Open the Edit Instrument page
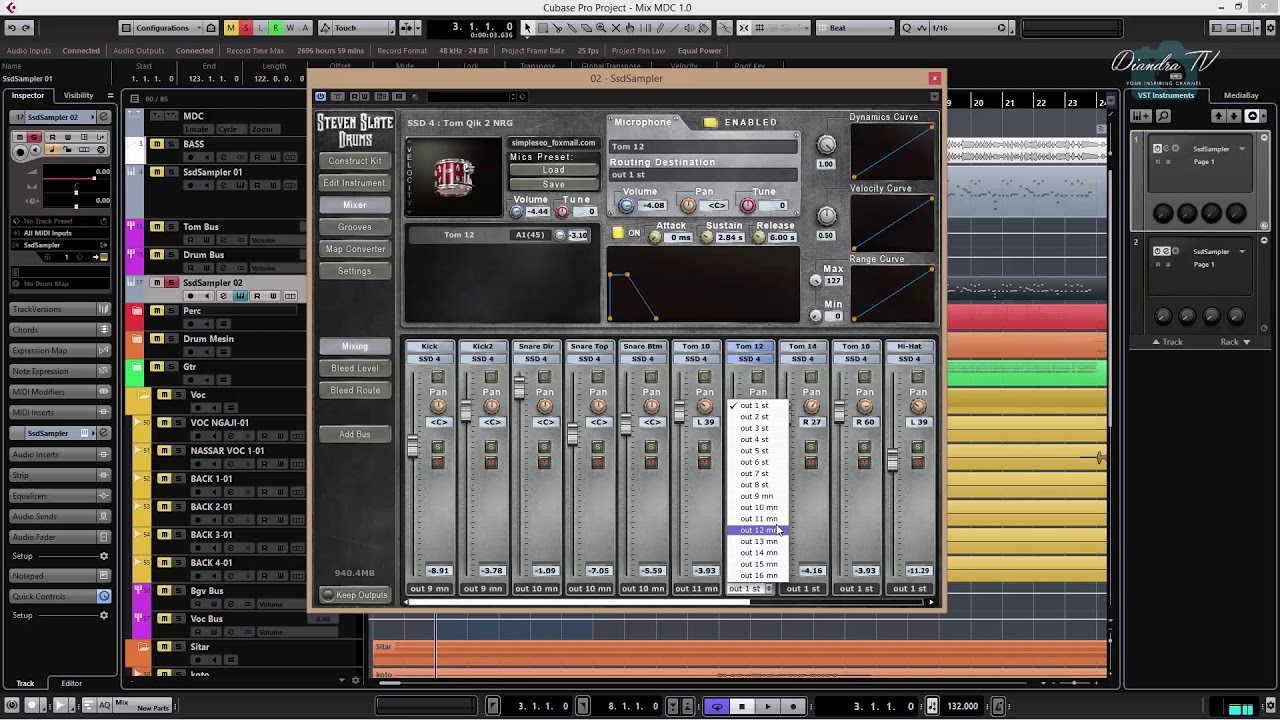The height and width of the screenshot is (720, 1280). coord(355,183)
